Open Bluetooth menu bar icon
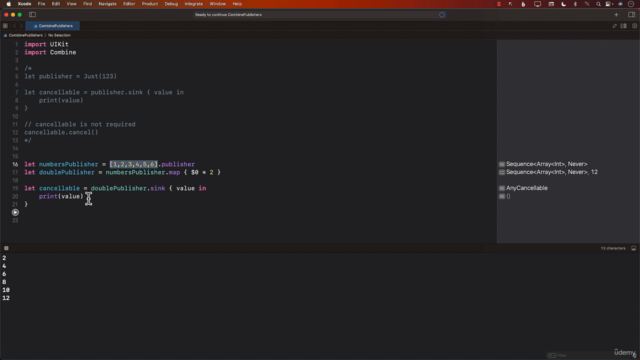The width and height of the screenshot is (640, 360). [576, 4]
